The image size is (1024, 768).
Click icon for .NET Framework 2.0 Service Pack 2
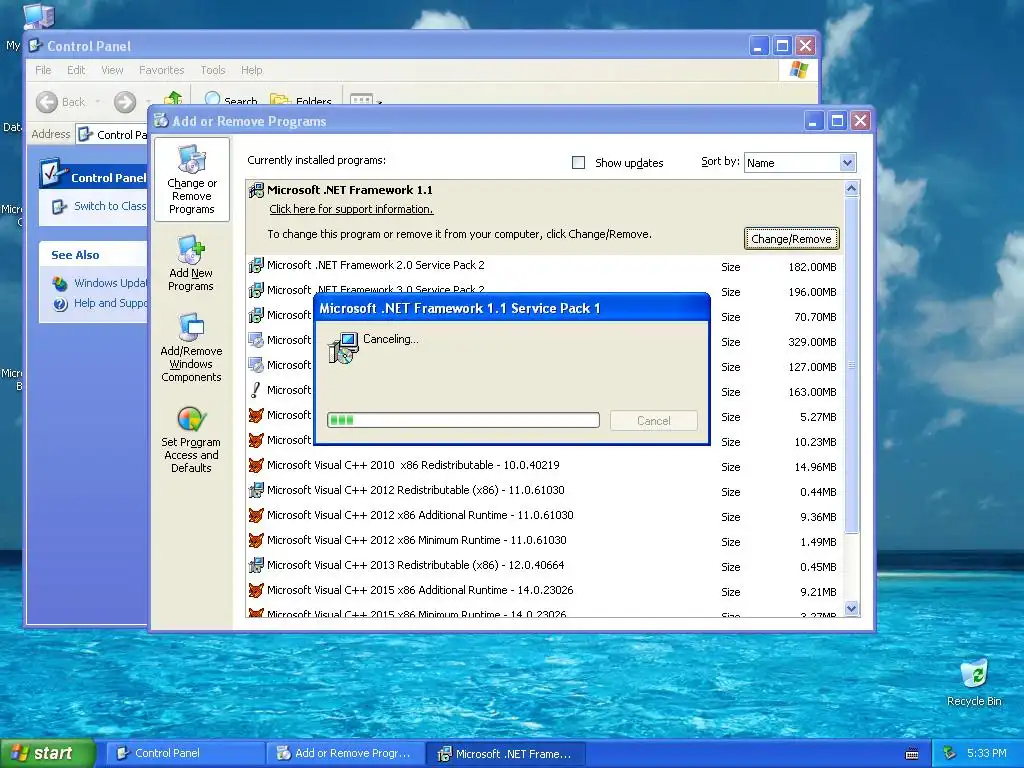(x=256, y=265)
